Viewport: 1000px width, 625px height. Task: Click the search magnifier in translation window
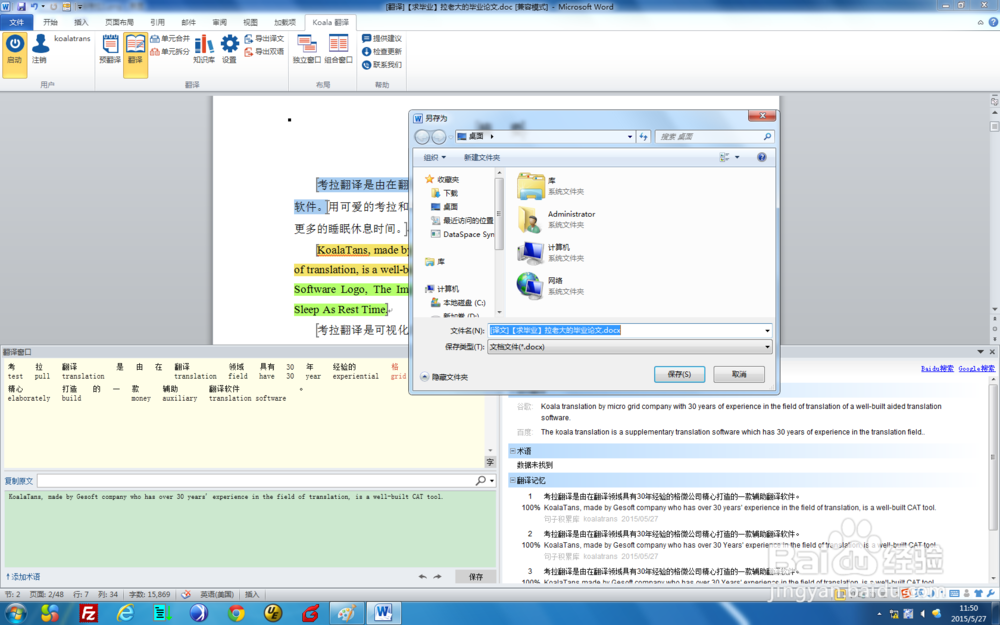(x=481, y=480)
